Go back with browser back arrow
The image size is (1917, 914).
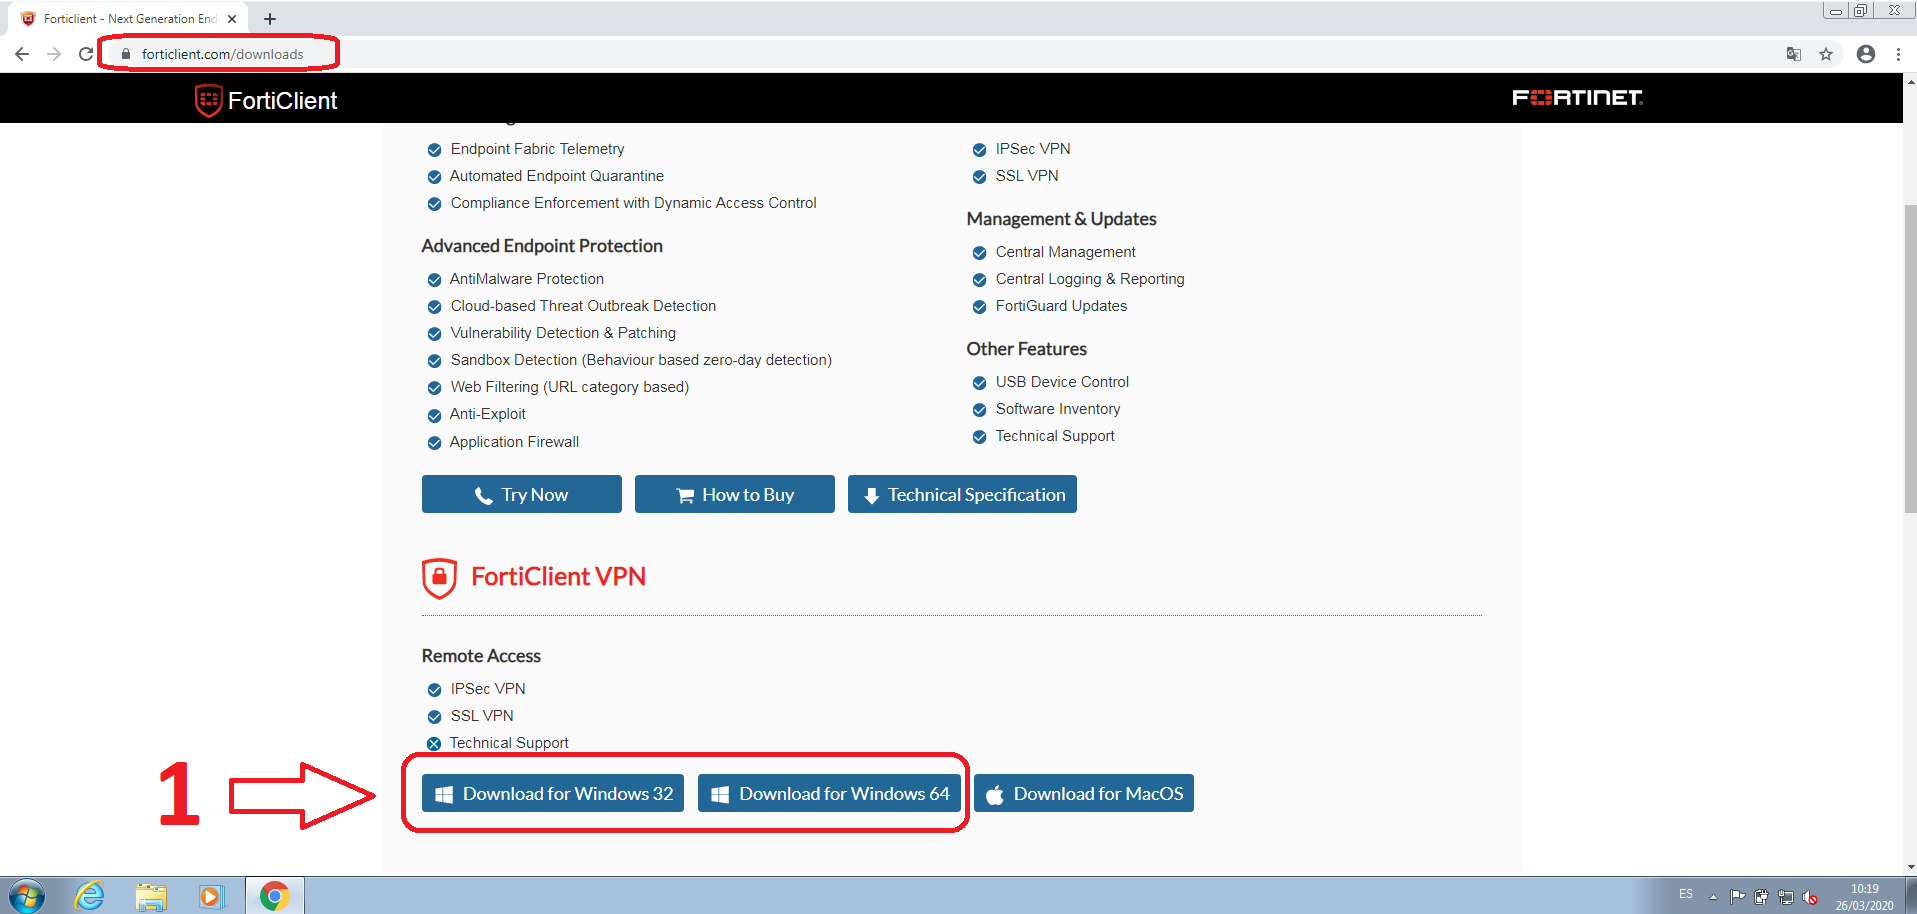click(22, 54)
